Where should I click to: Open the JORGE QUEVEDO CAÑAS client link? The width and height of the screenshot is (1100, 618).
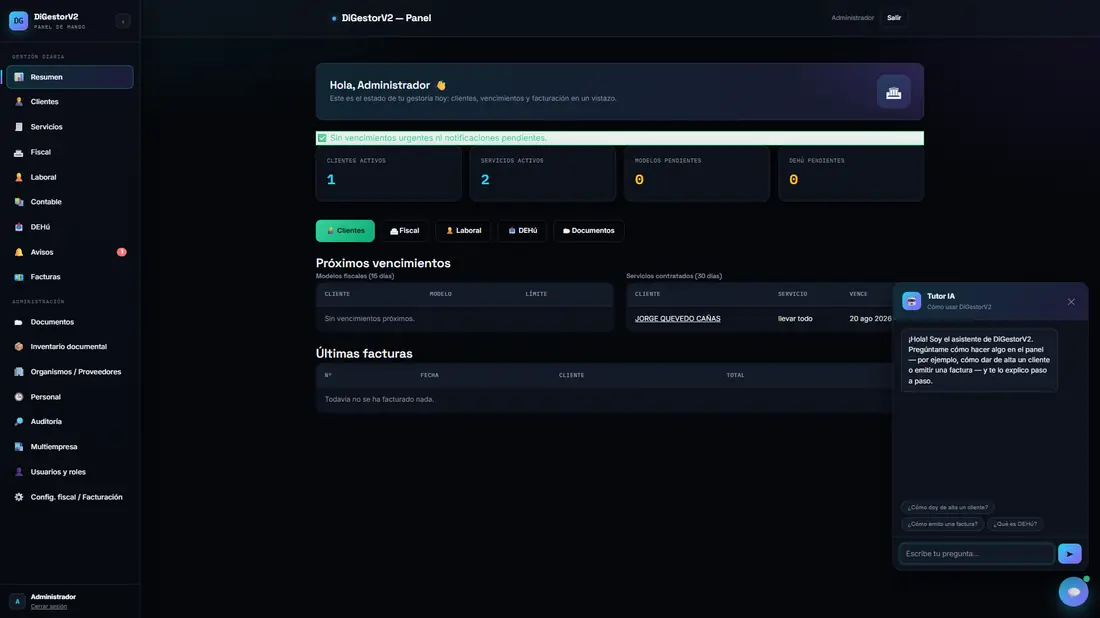[678, 318]
